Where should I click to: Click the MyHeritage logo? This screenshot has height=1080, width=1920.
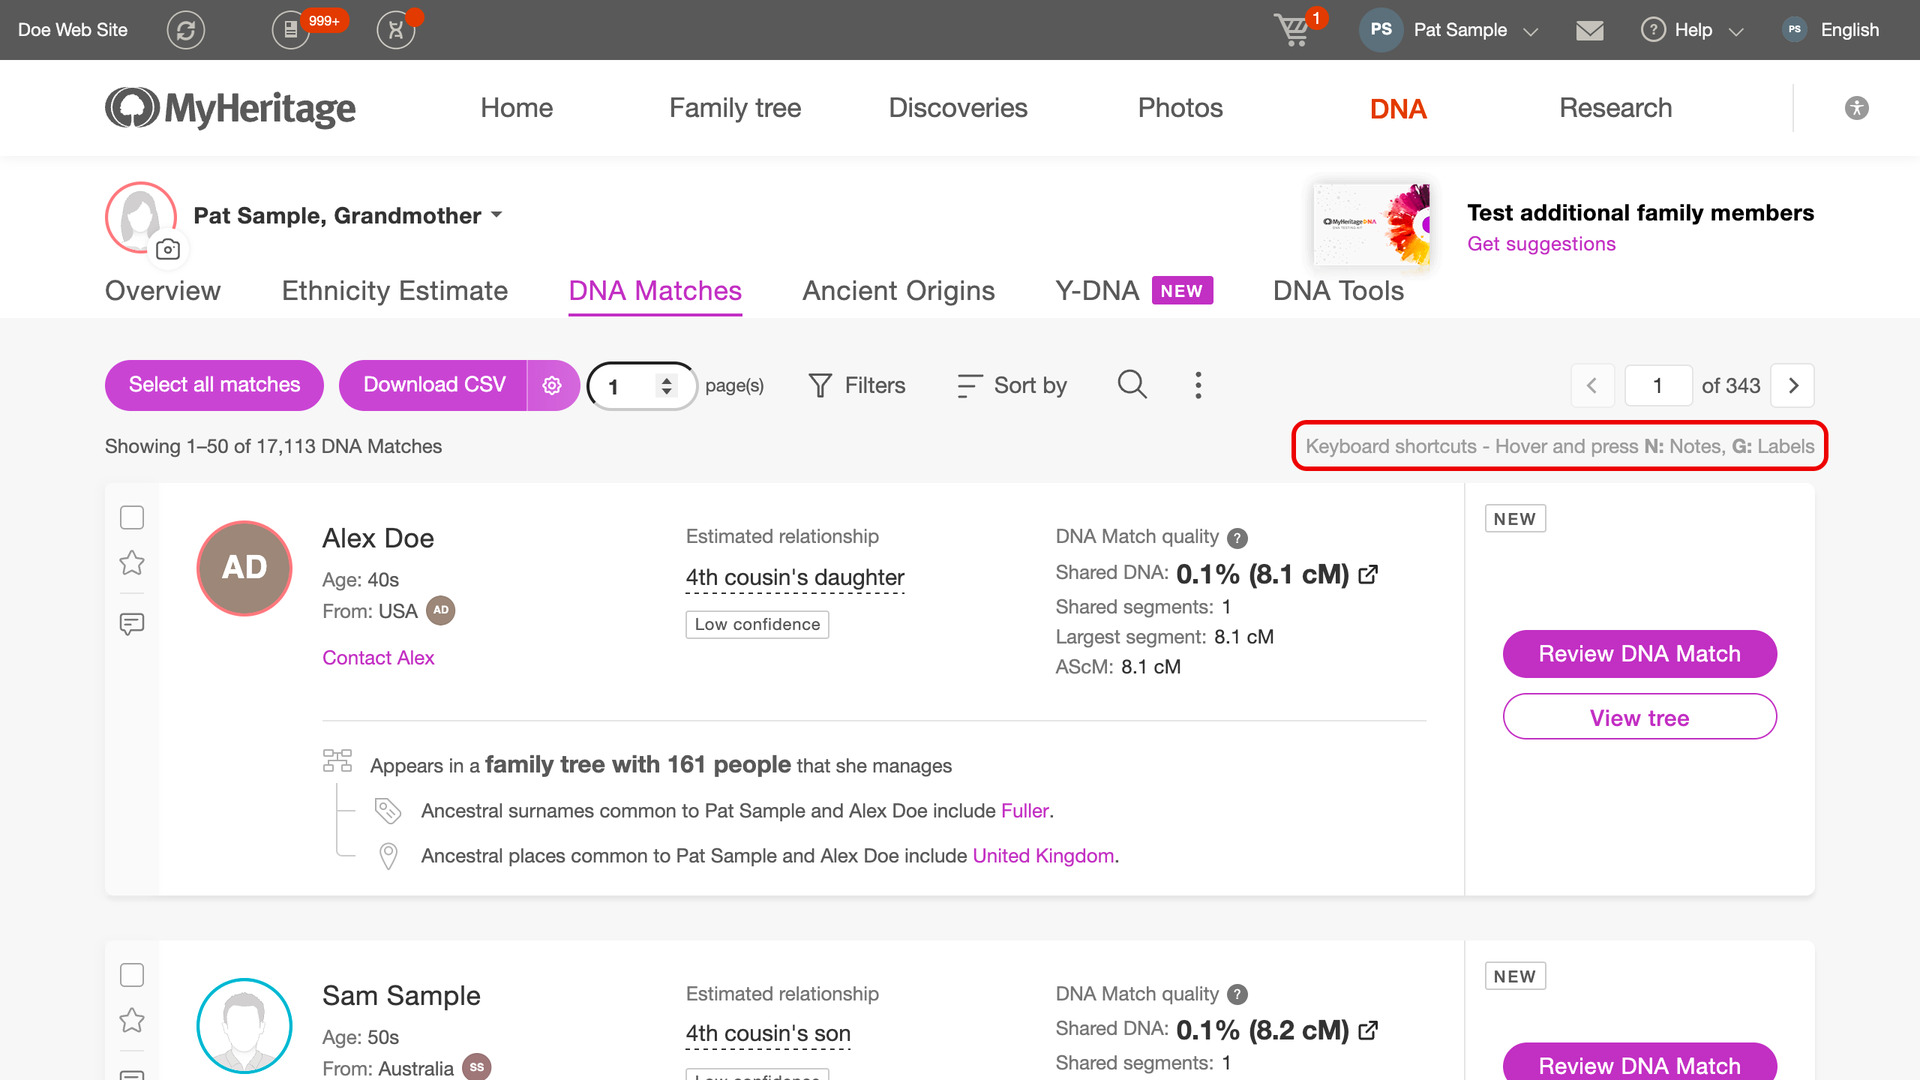click(230, 108)
